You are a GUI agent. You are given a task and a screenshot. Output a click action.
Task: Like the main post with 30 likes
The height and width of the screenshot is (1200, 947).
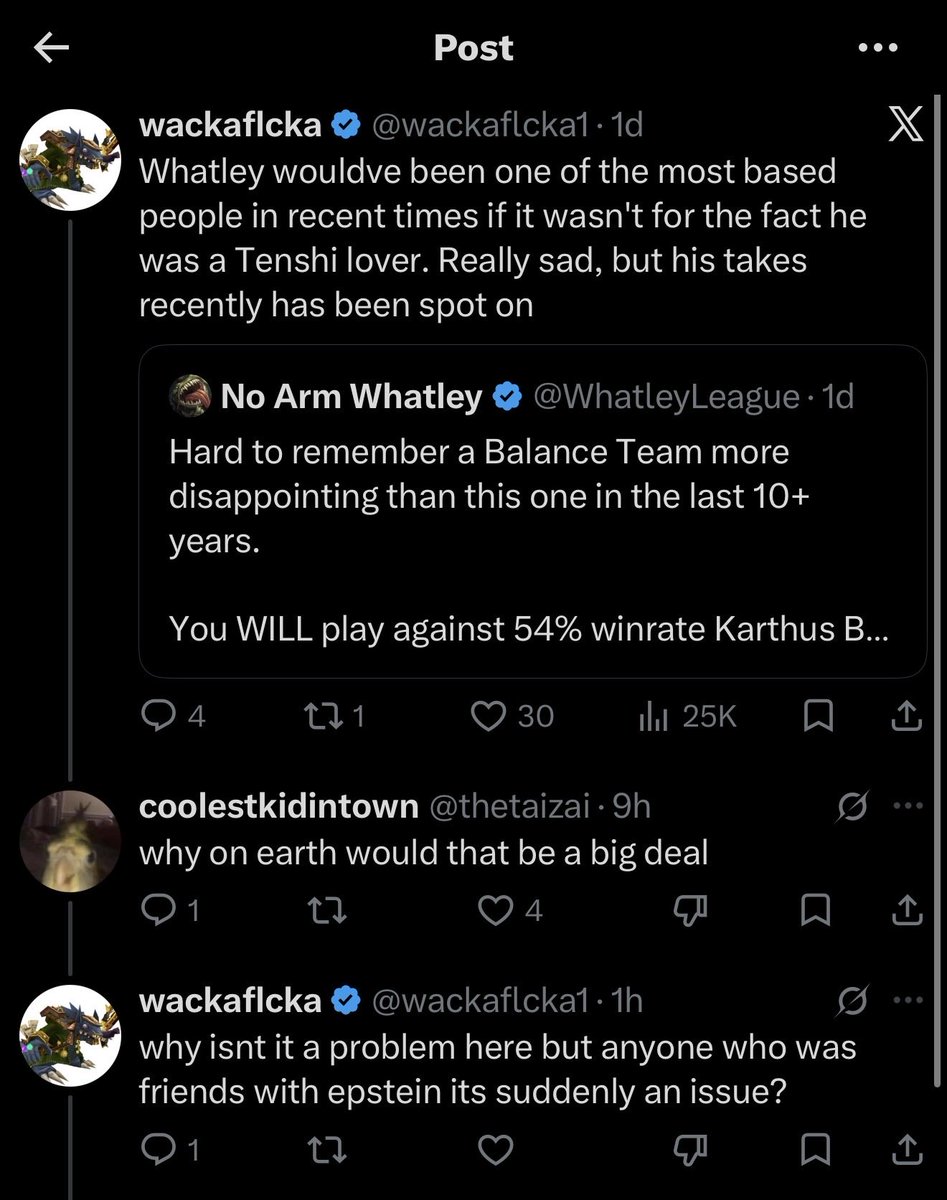click(x=511, y=716)
